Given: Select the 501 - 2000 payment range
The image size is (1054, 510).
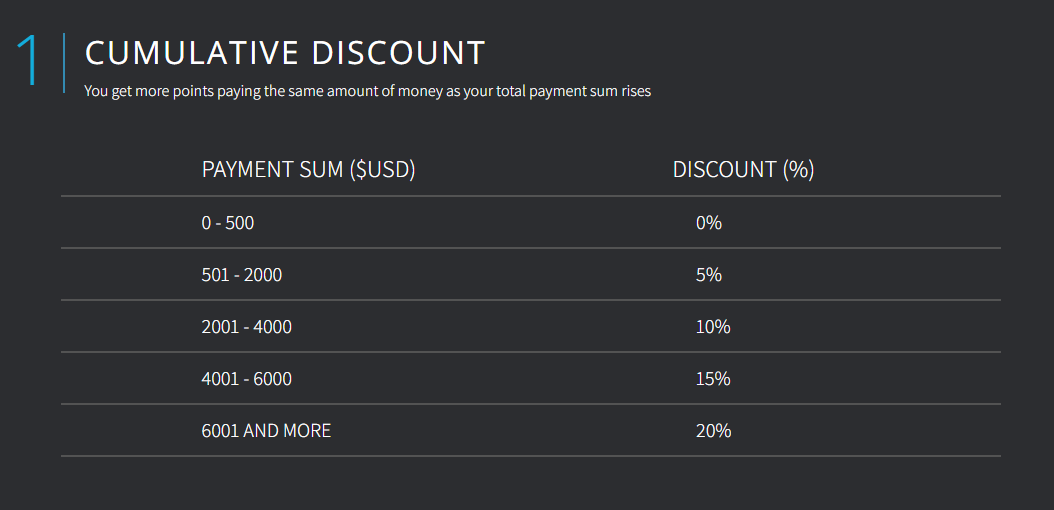Looking at the screenshot, I should (x=242, y=275).
